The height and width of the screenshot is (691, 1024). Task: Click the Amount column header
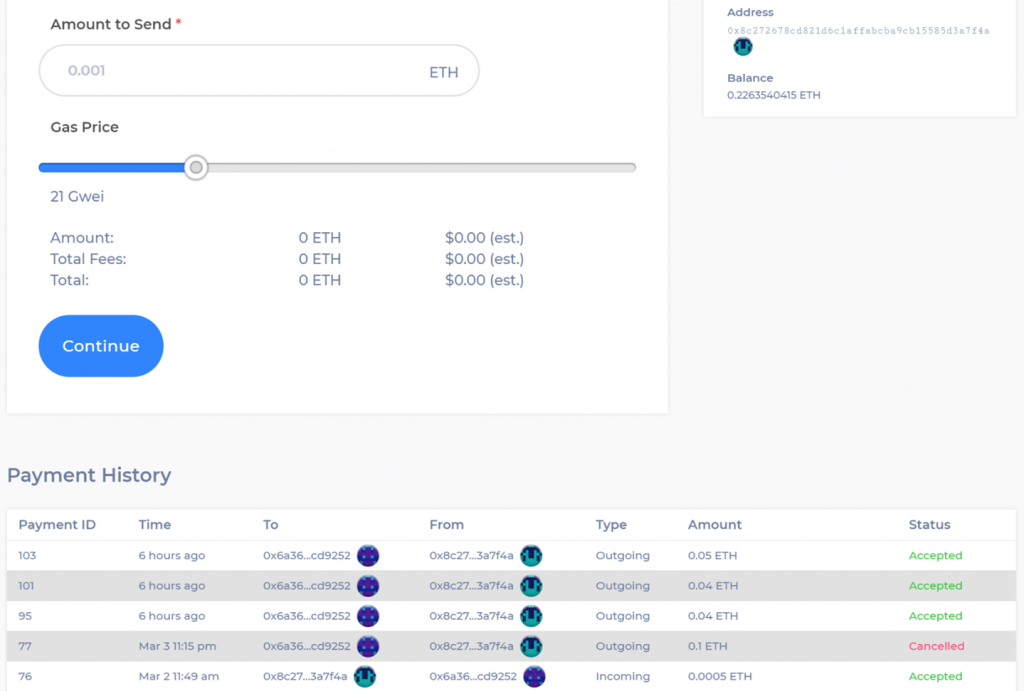click(x=714, y=525)
